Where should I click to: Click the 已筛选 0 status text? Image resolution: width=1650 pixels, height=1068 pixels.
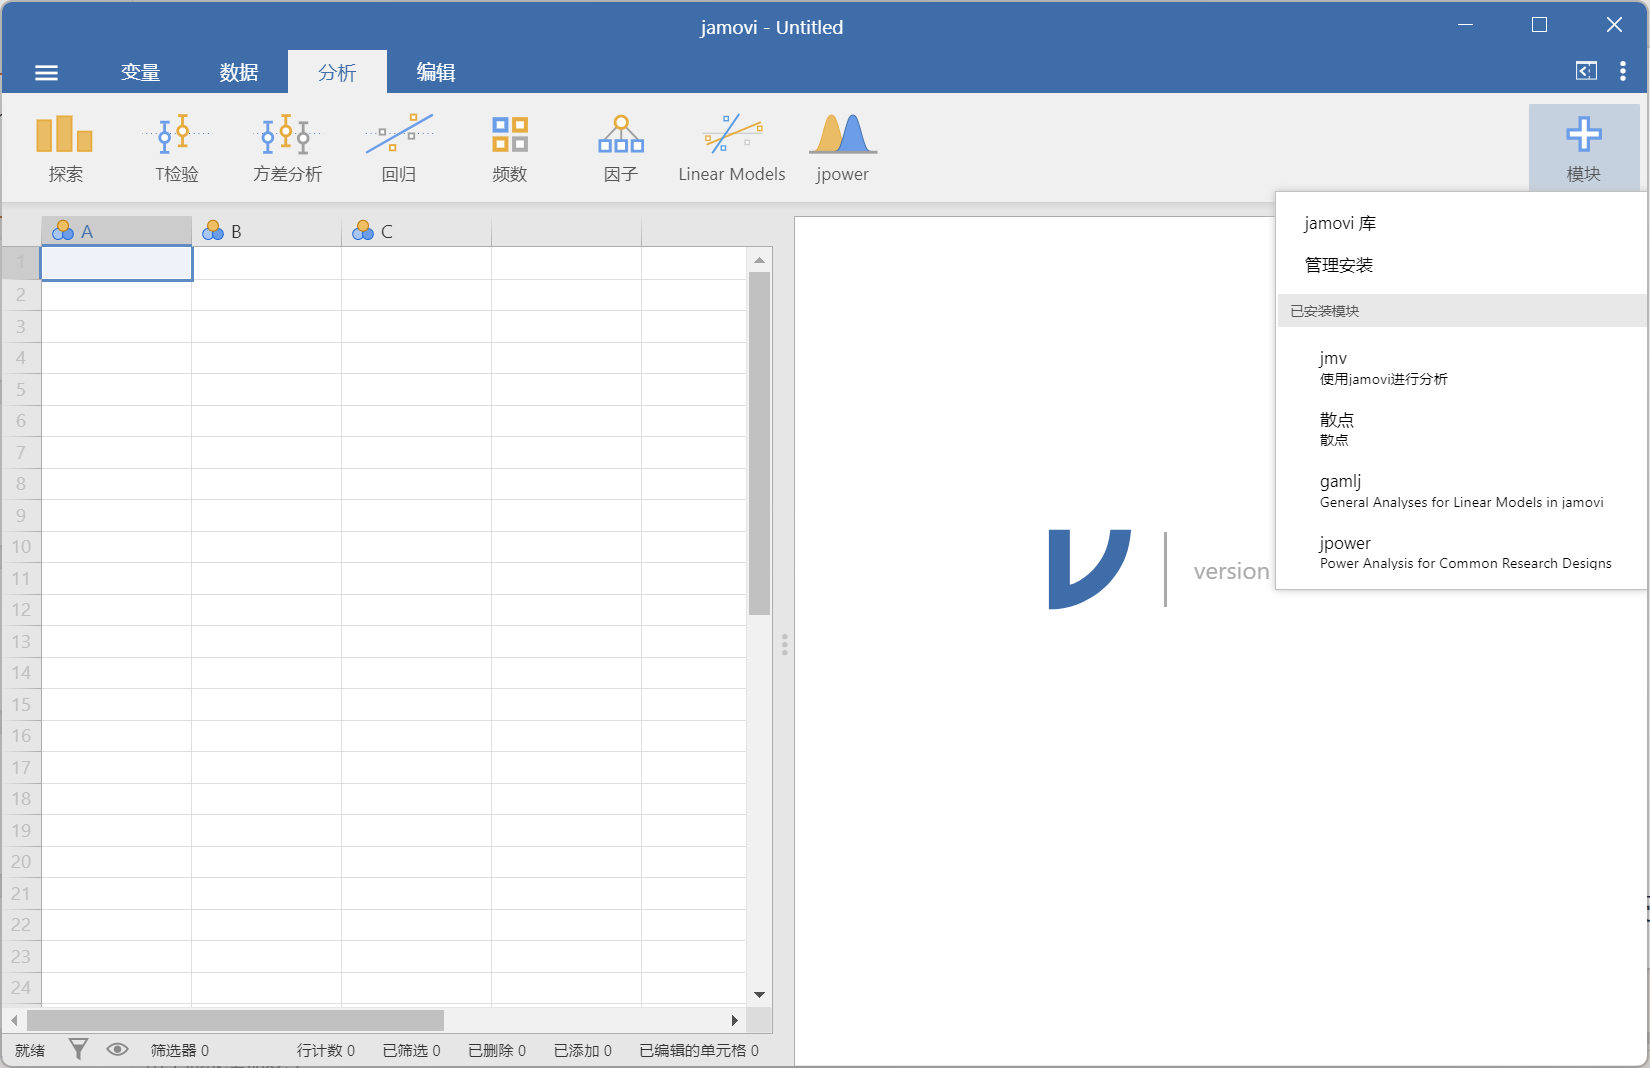[x=411, y=1050]
